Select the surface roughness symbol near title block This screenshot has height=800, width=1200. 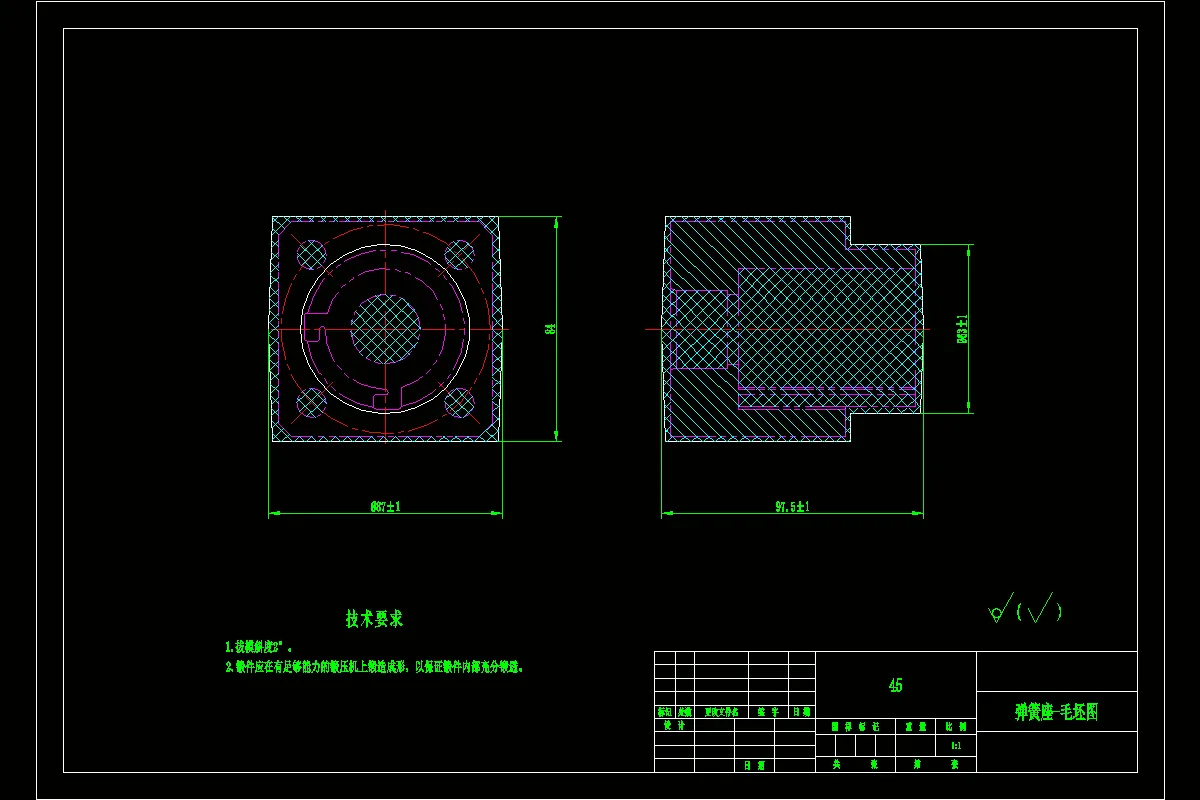point(1025,608)
